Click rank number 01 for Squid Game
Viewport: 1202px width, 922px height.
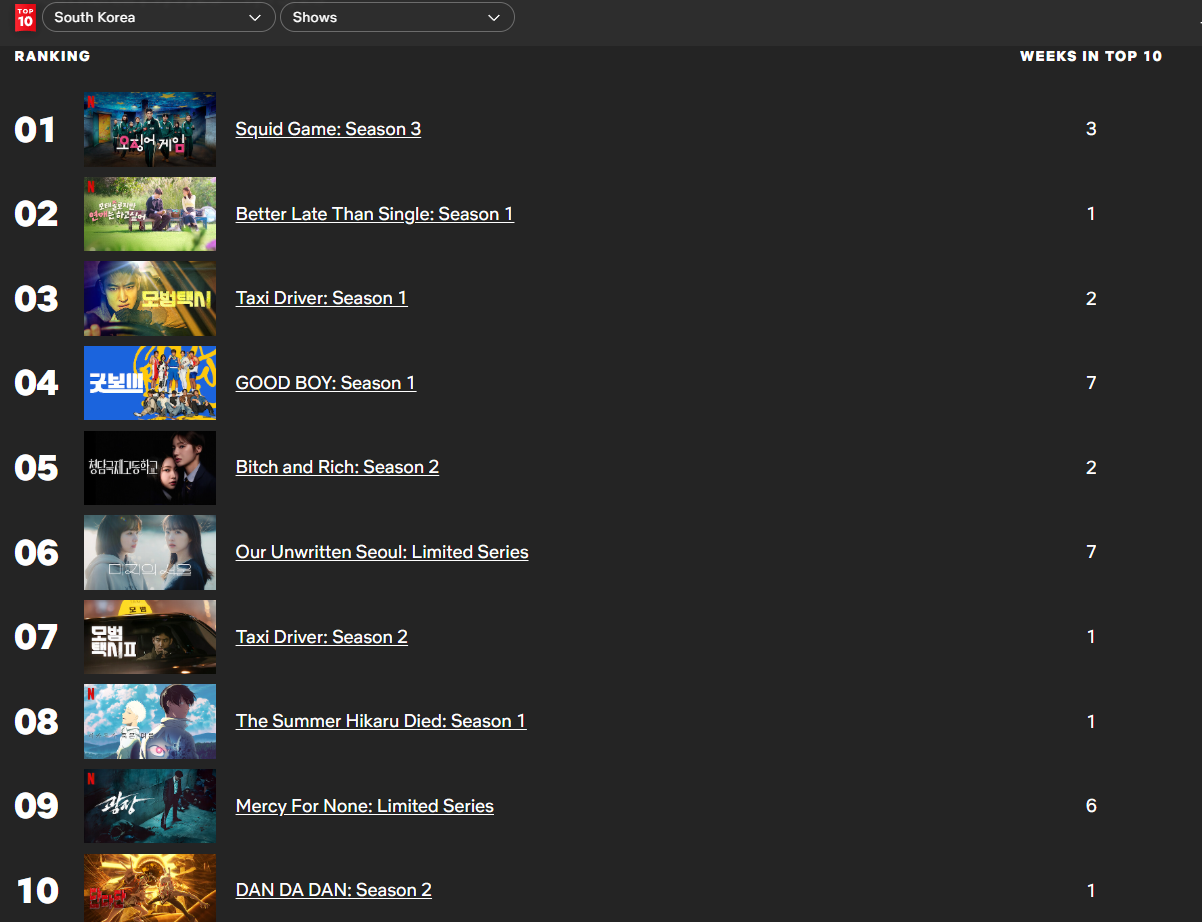35,130
